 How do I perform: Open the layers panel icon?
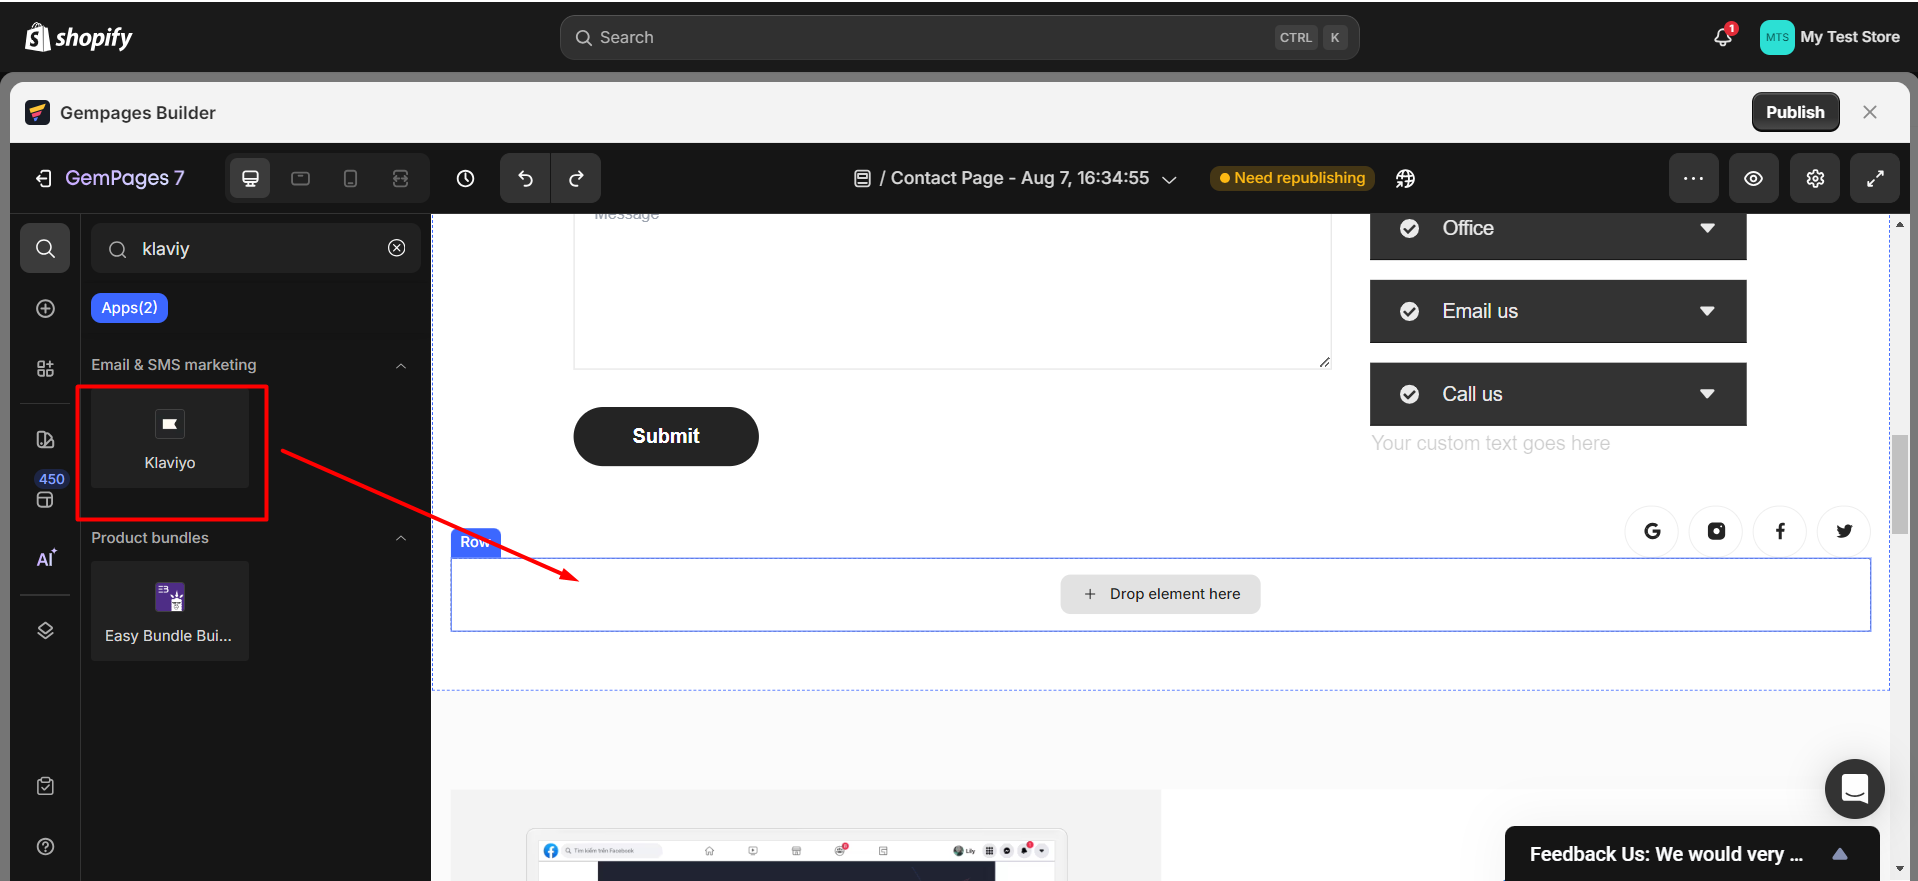click(x=45, y=630)
